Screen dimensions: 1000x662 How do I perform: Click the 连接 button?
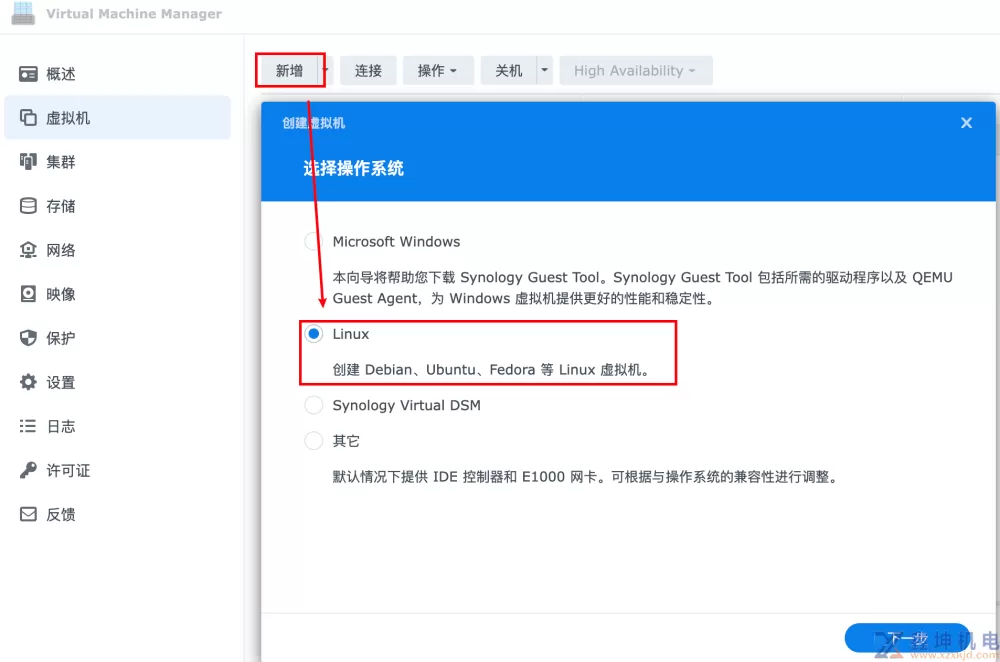[x=368, y=70]
